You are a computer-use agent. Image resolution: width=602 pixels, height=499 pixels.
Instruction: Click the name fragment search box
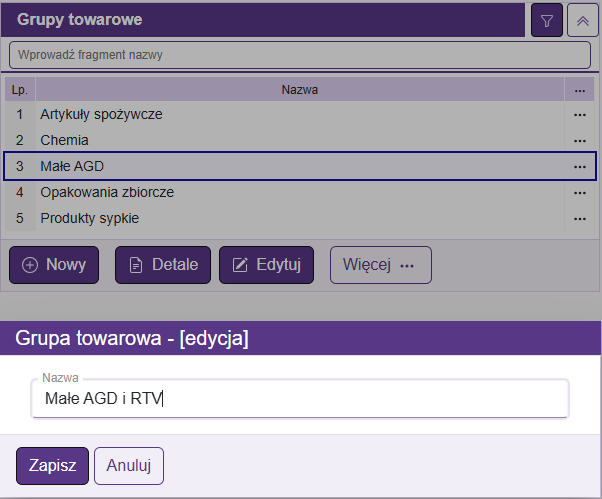[300, 54]
